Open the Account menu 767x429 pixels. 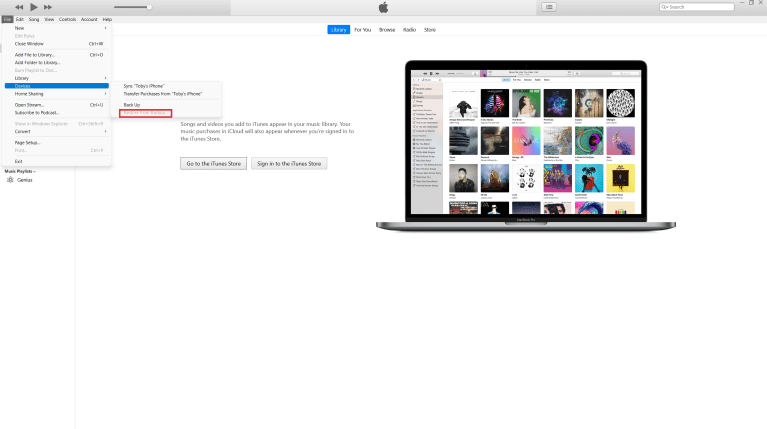(89, 19)
